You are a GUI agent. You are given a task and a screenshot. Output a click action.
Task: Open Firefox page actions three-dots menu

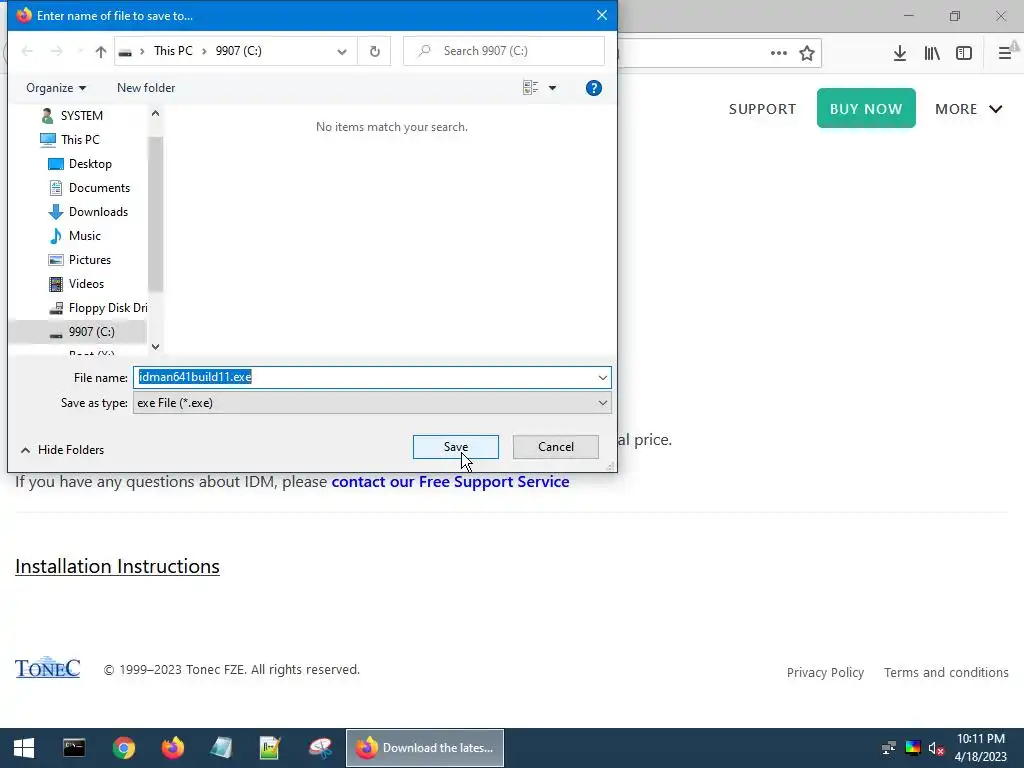pyautogui.click(x=778, y=54)
